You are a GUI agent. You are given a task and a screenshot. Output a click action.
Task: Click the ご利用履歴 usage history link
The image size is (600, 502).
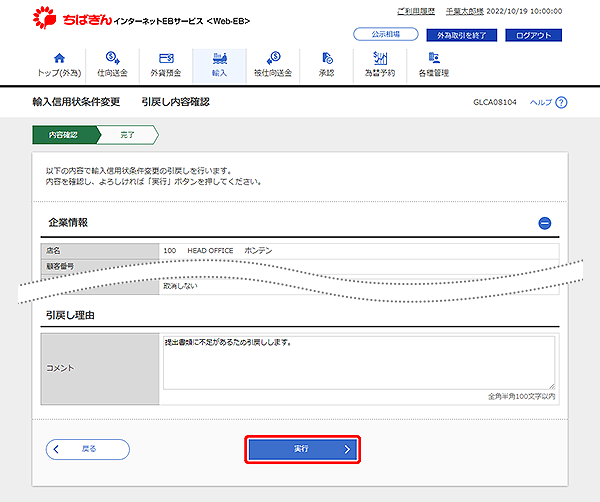(x=416, y=11)
